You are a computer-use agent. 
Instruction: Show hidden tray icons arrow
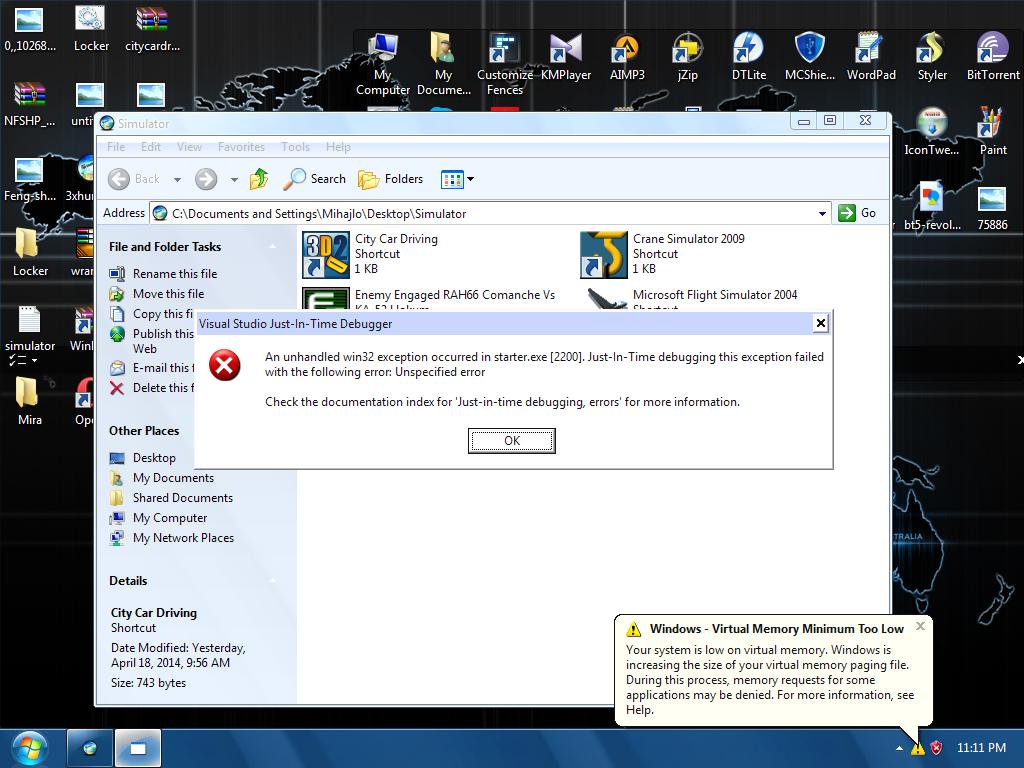[899, 748]
